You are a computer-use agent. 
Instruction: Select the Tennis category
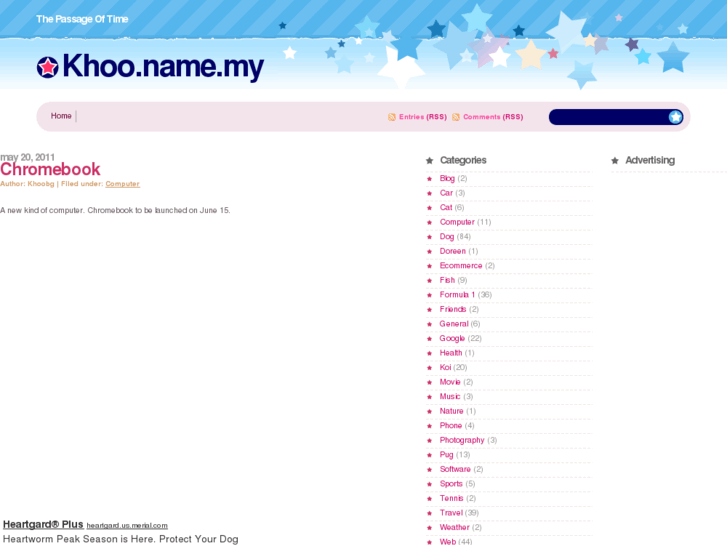point(451,498)
